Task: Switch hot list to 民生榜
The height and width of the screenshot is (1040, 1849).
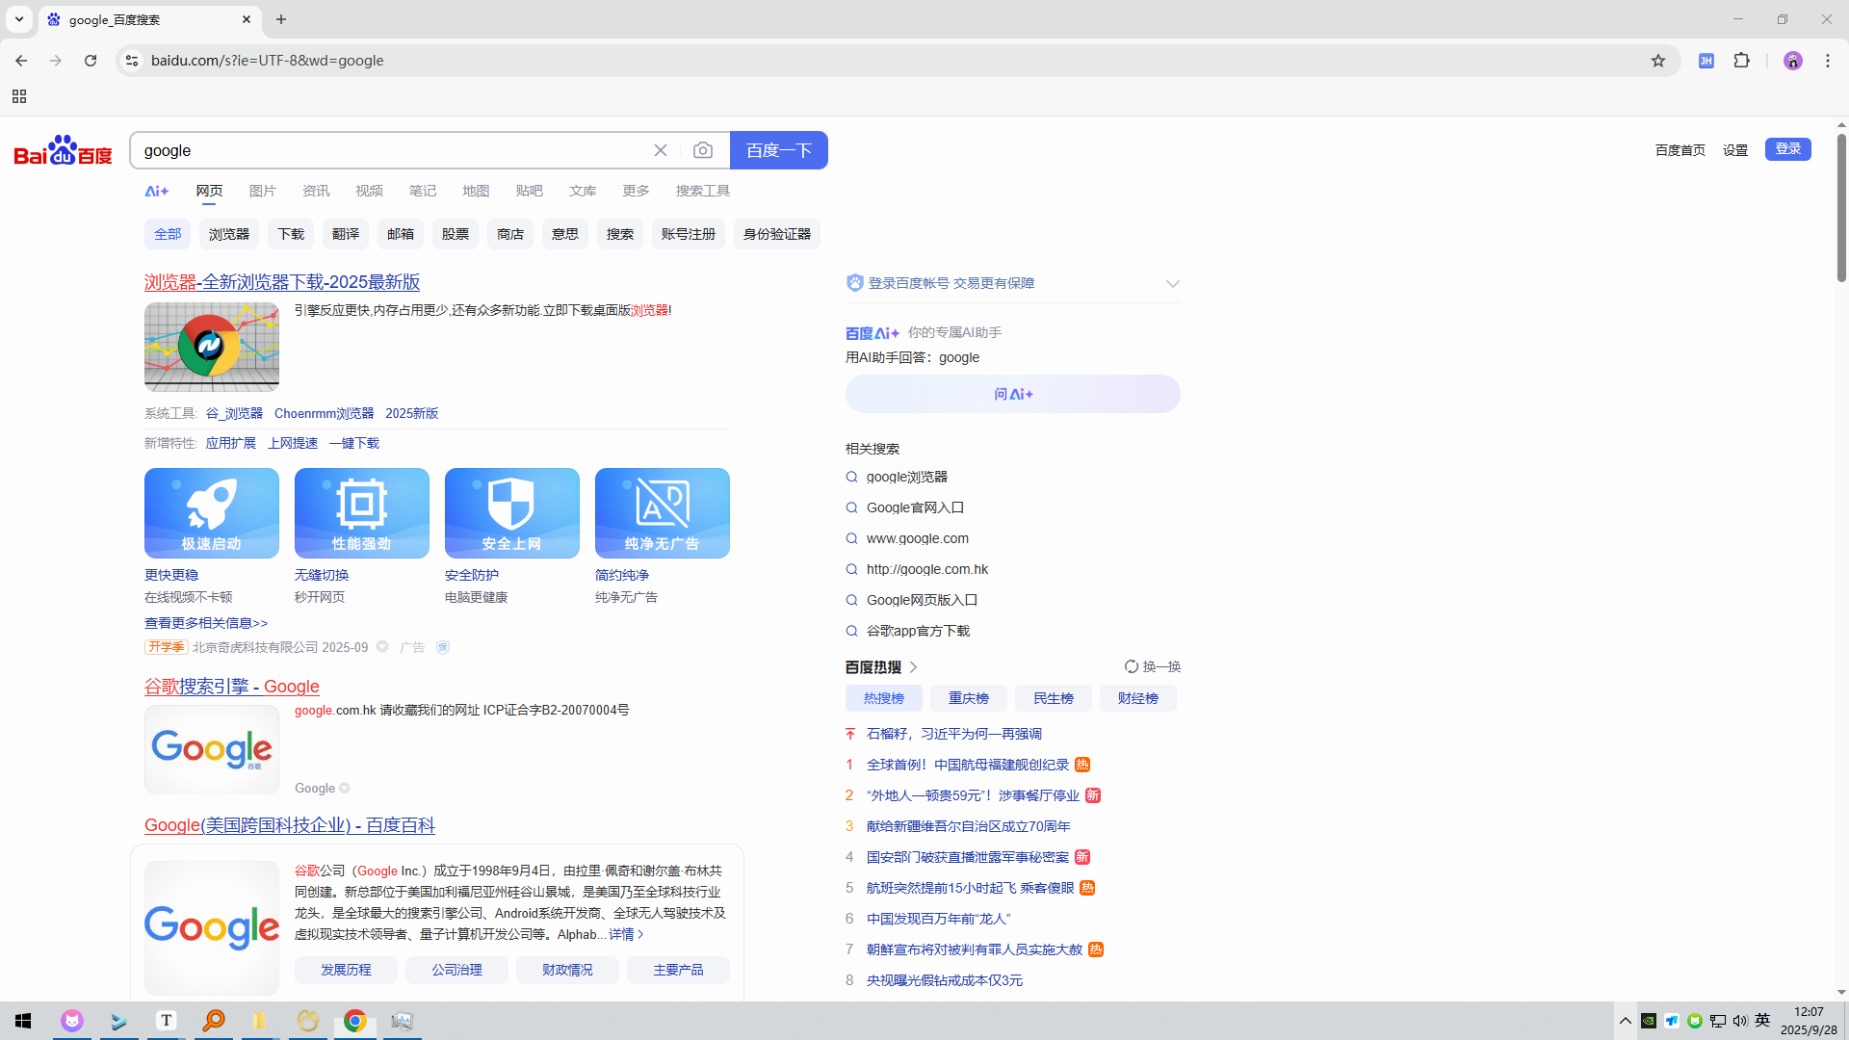Action: pos(1052,698)
